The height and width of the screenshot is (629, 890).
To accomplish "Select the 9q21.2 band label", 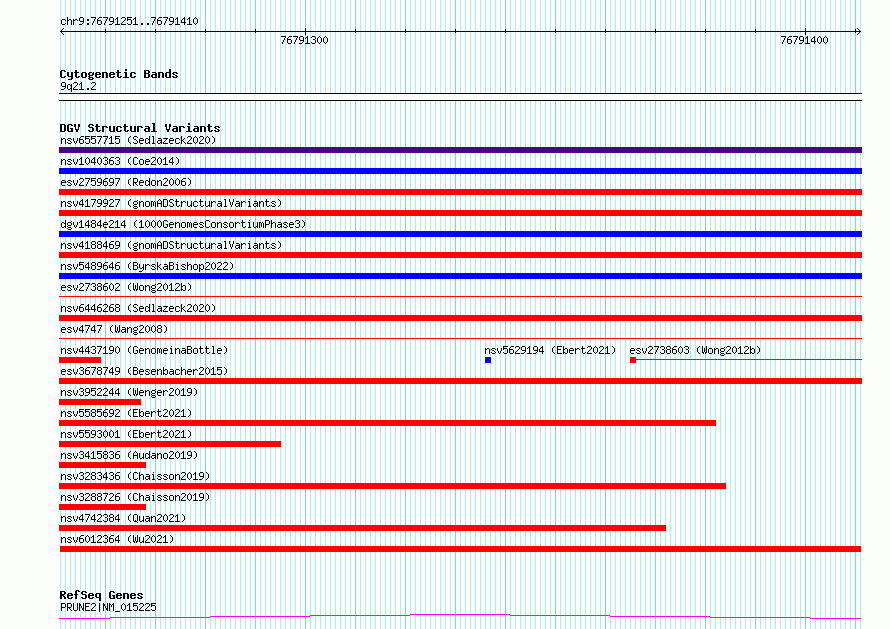I will [x=78, y=86].
